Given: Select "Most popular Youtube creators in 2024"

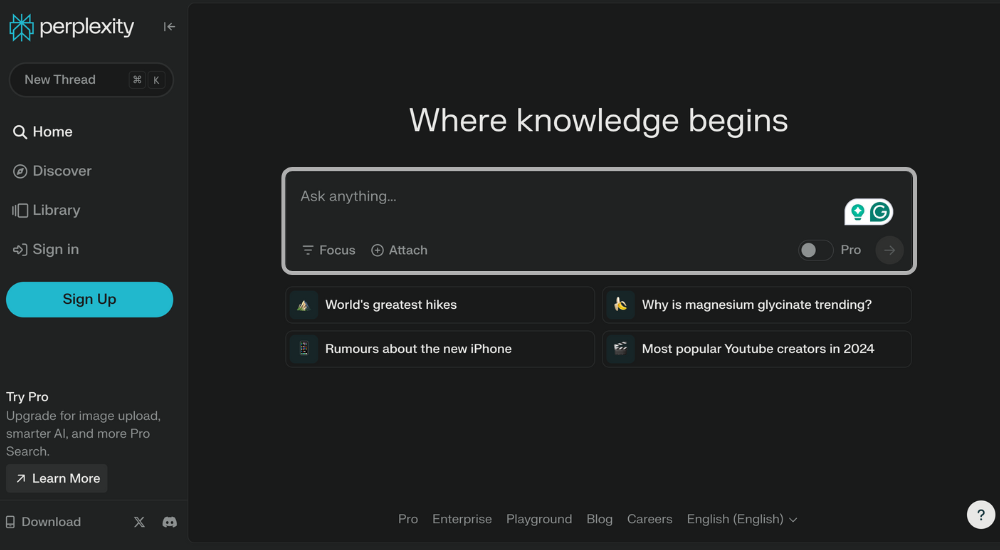Looking at the screenshot, I should (x=757, y=349).
